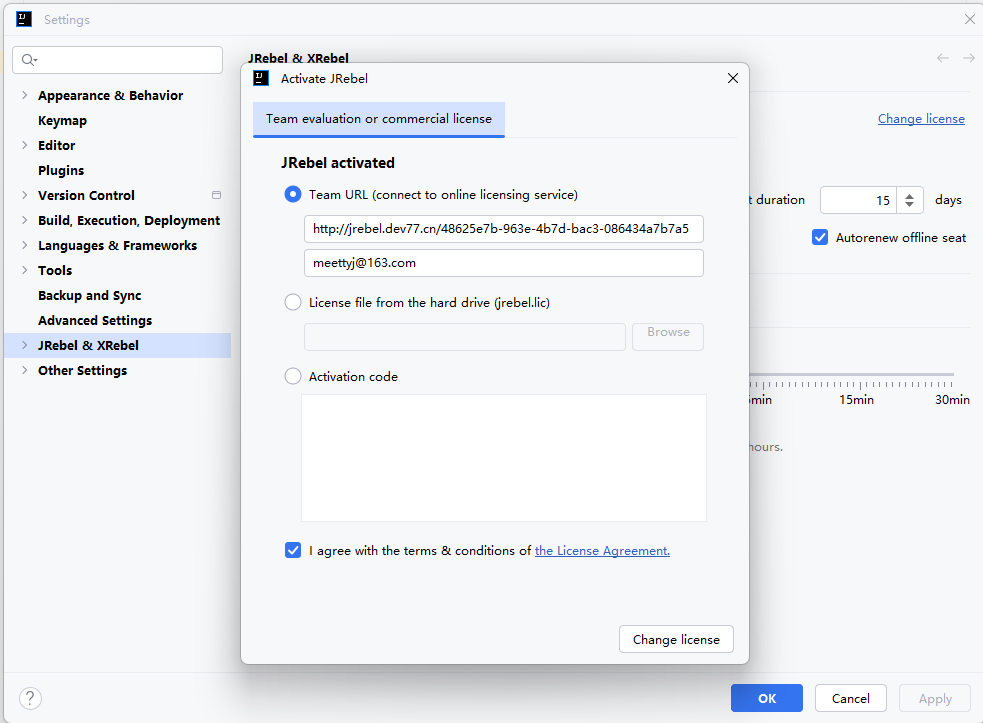983x723 pixels.
Task: Click the help question mark icon
Action: click(30, 698)
